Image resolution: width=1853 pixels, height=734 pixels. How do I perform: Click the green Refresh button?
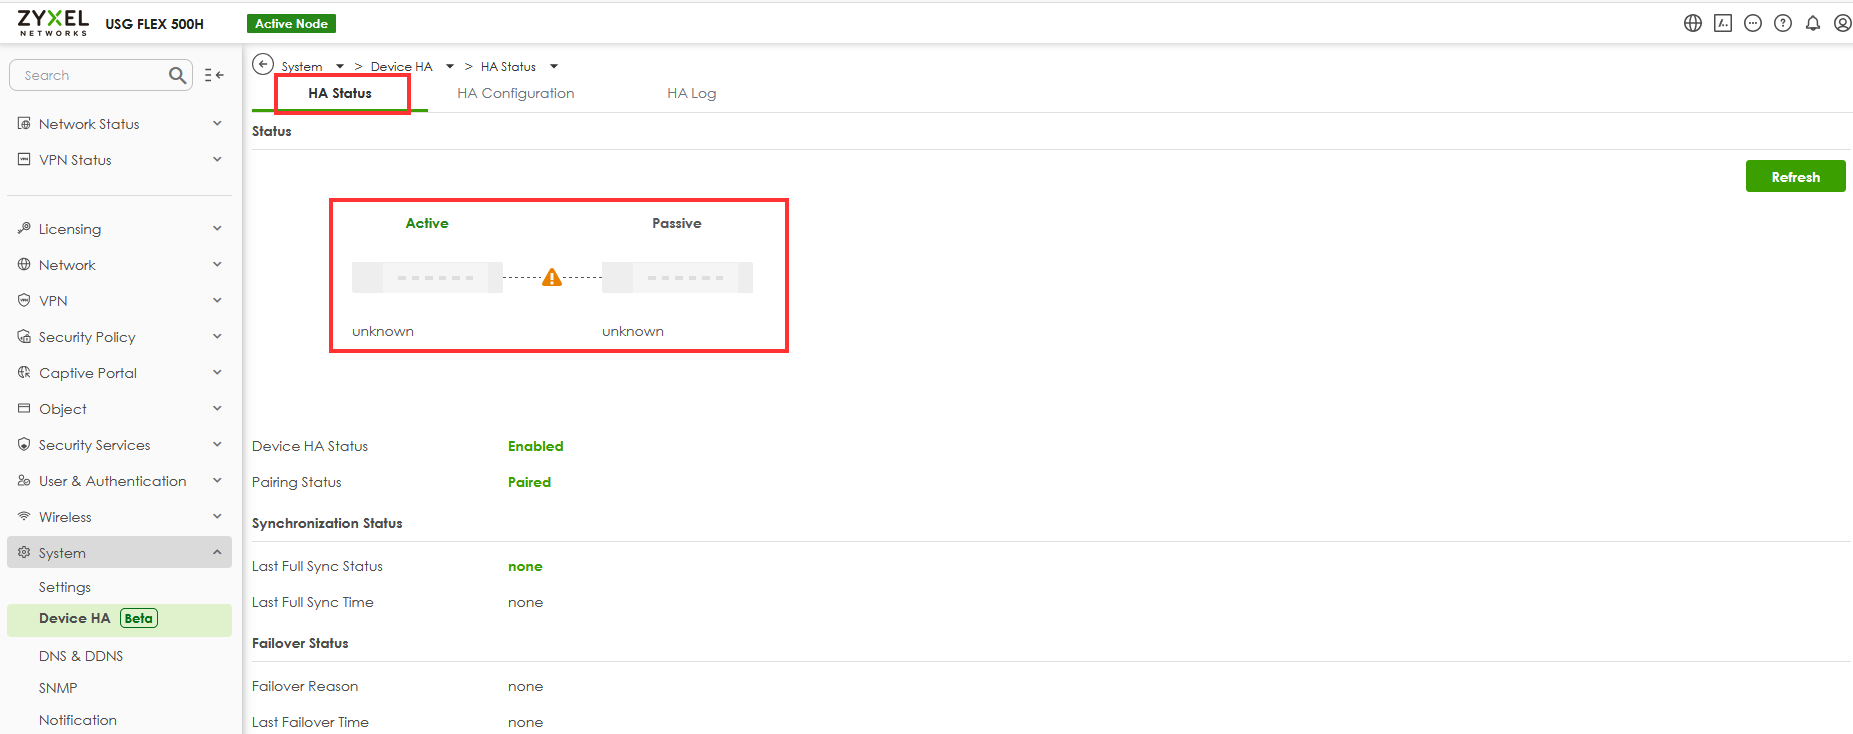coord(1795,177)
